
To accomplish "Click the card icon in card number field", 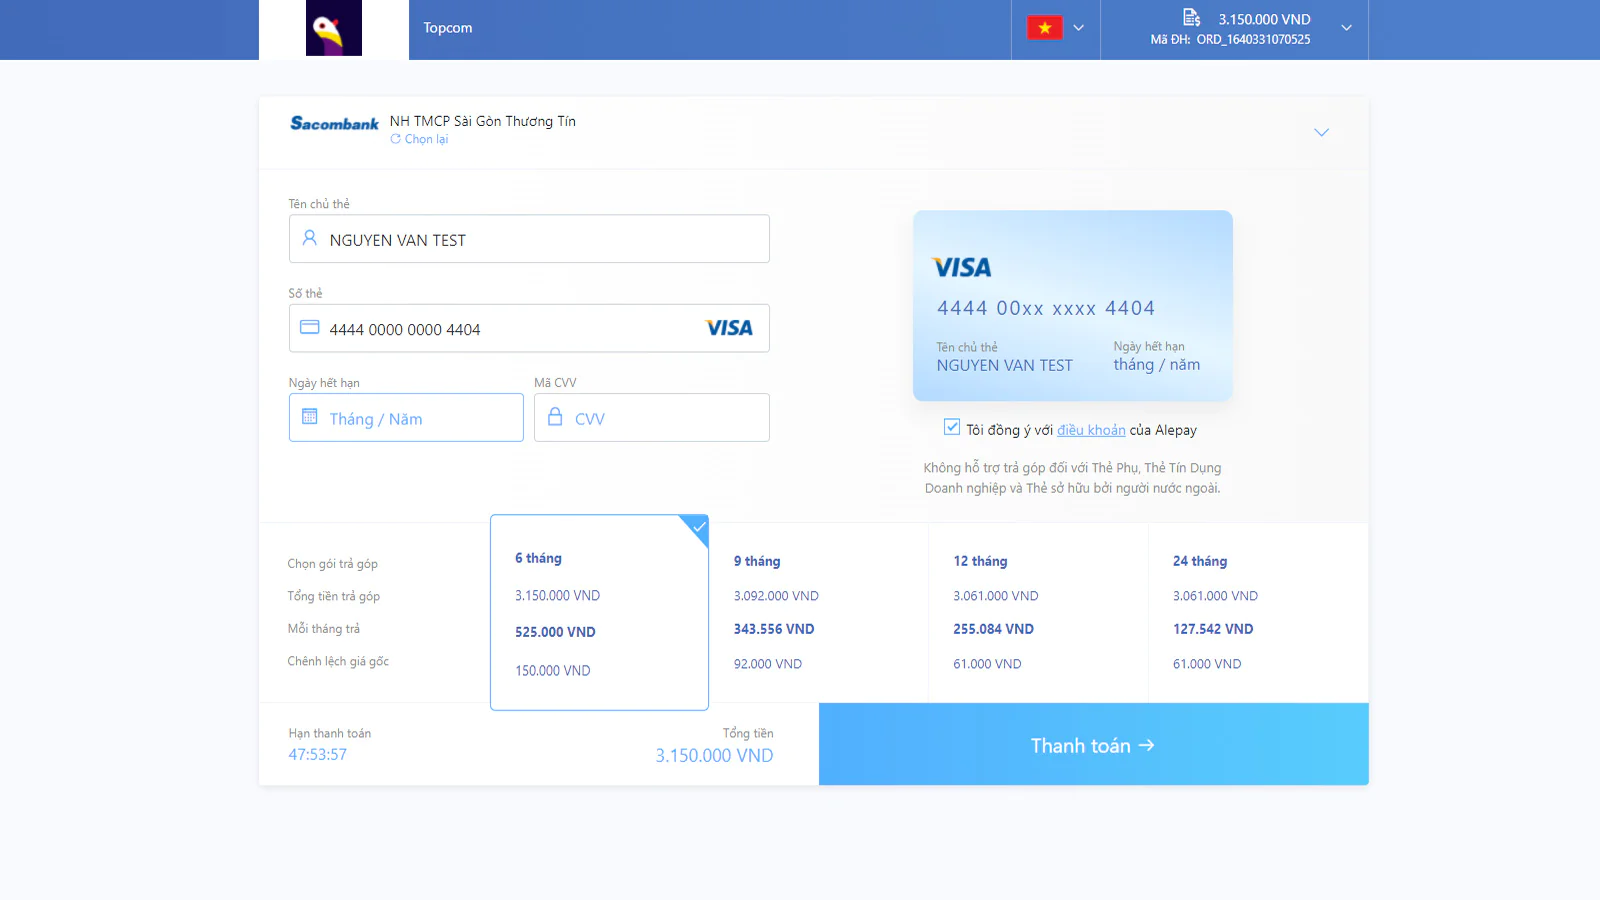I will (310, 327).
